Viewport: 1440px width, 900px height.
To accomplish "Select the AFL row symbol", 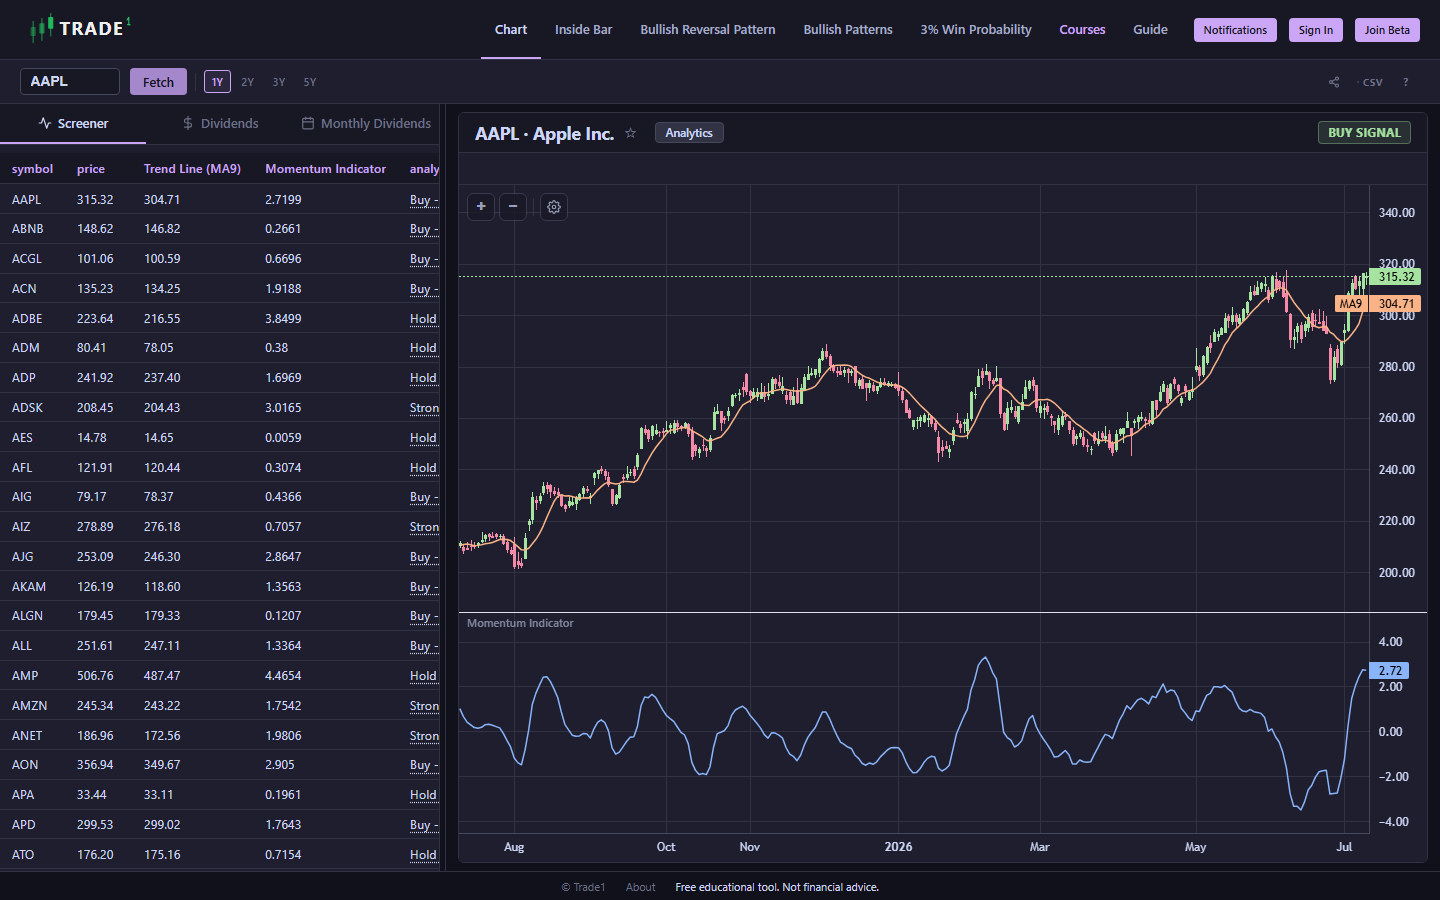I will pyautogui.click(x=22, y=468).
